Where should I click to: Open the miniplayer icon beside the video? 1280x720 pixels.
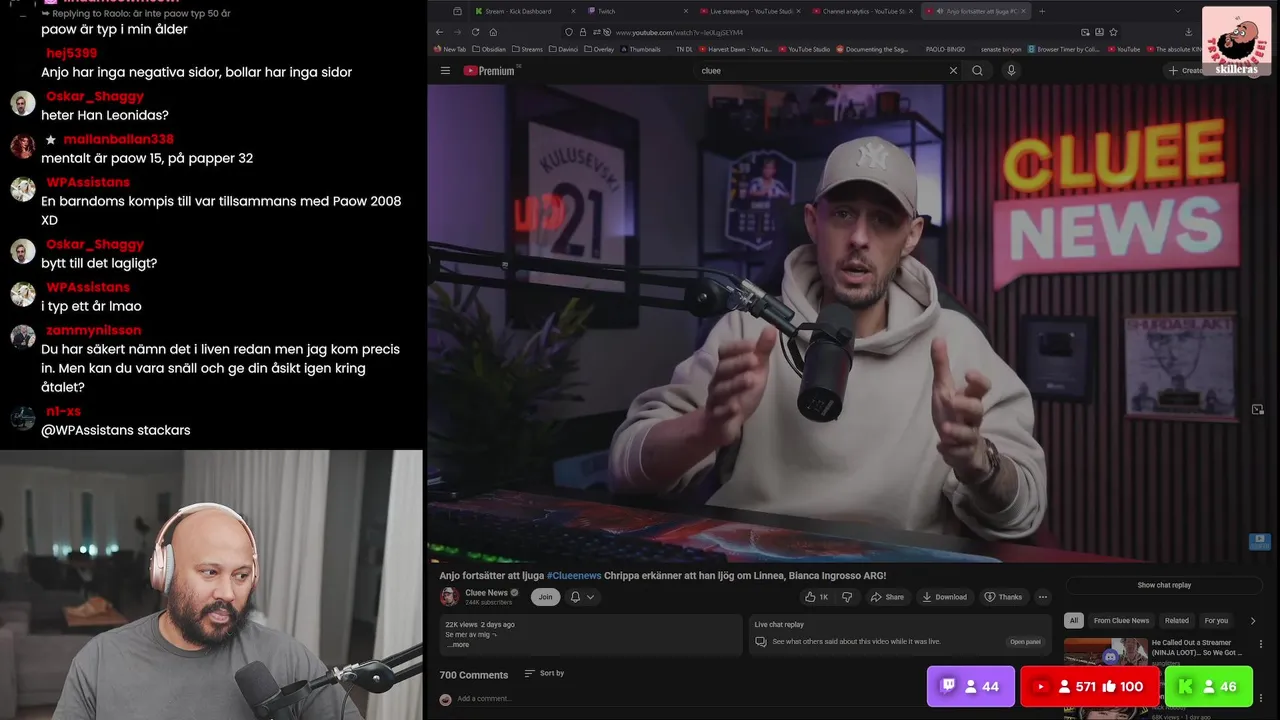click(1258, 409)
